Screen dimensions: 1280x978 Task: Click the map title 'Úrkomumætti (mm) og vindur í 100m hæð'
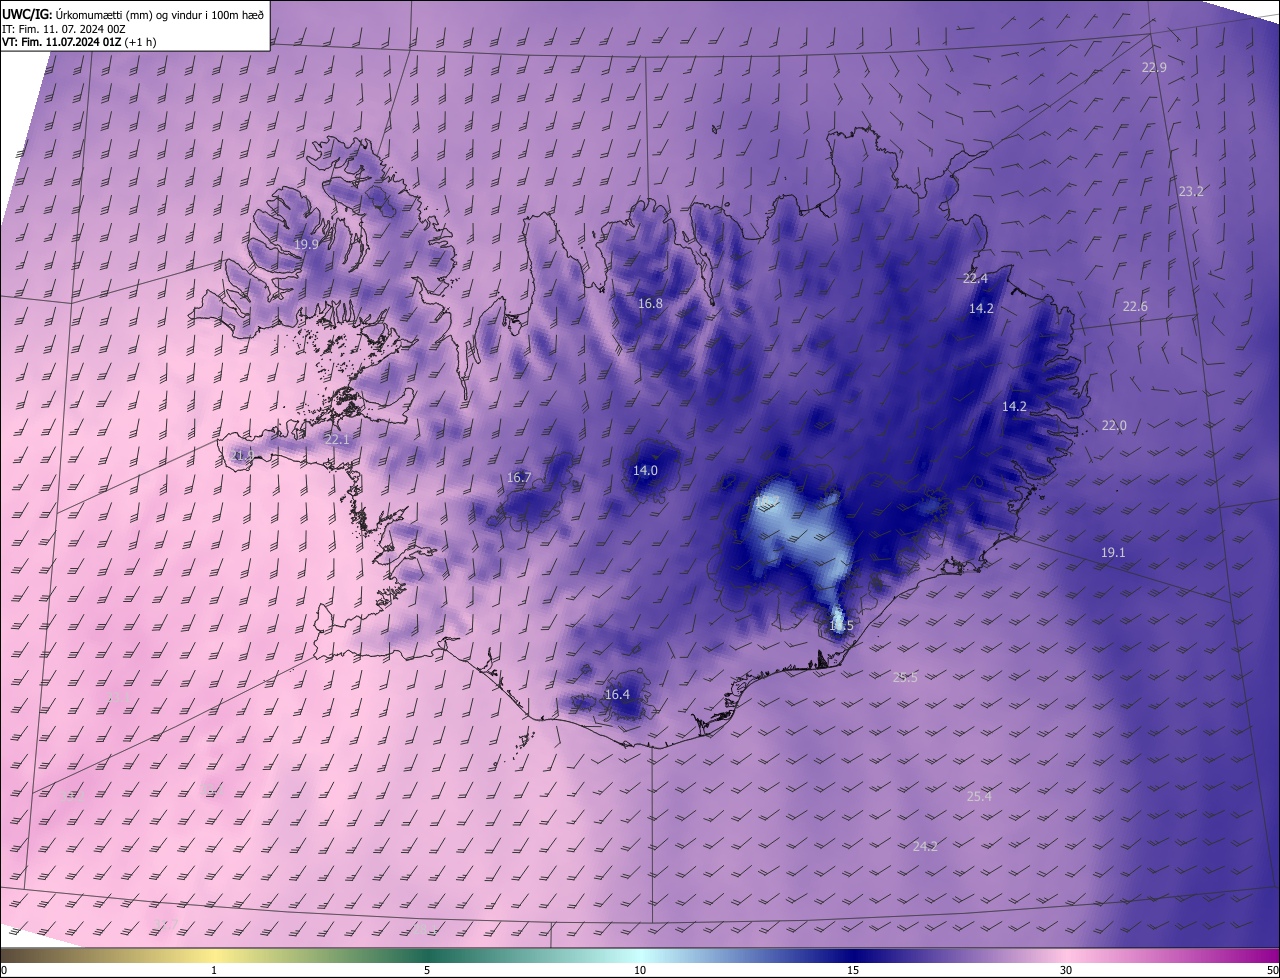point(159,13)
